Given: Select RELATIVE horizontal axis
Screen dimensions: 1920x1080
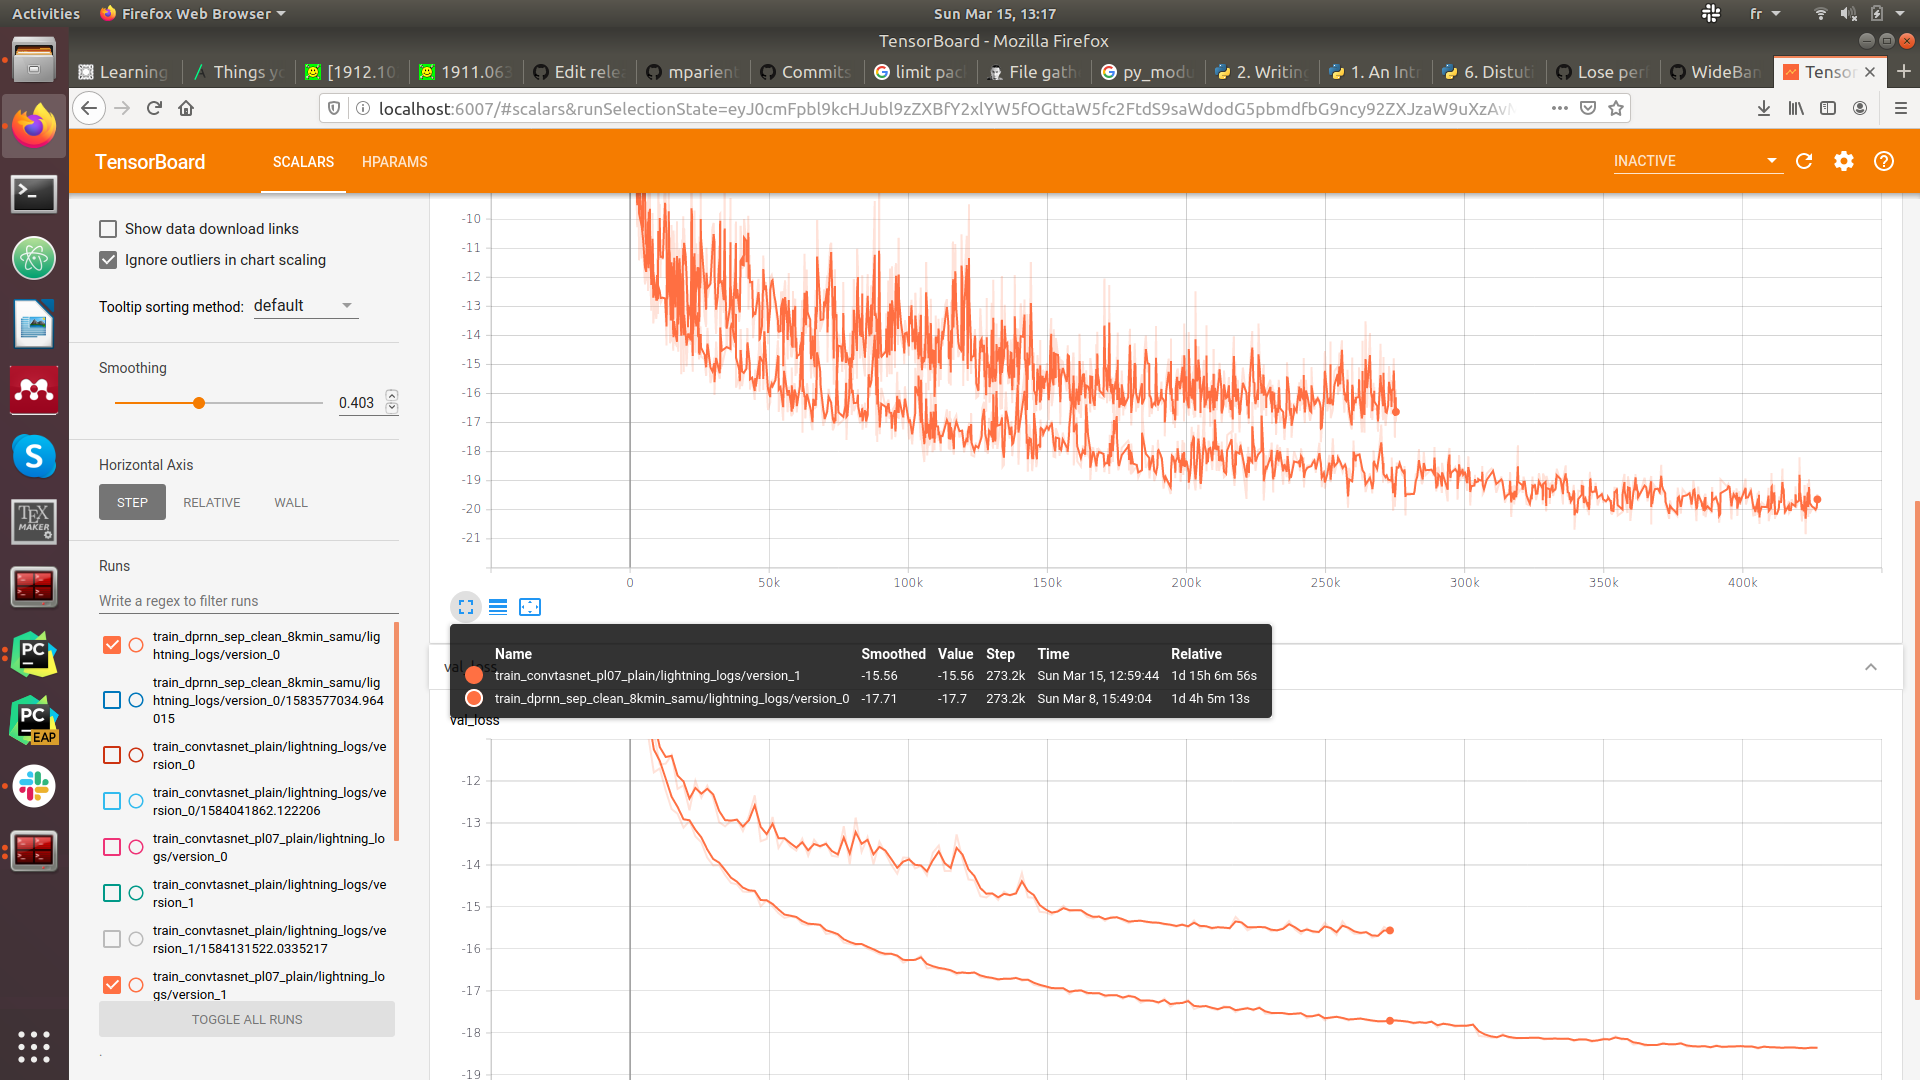Looking at the screenshot, I should (x=211, y=502).
